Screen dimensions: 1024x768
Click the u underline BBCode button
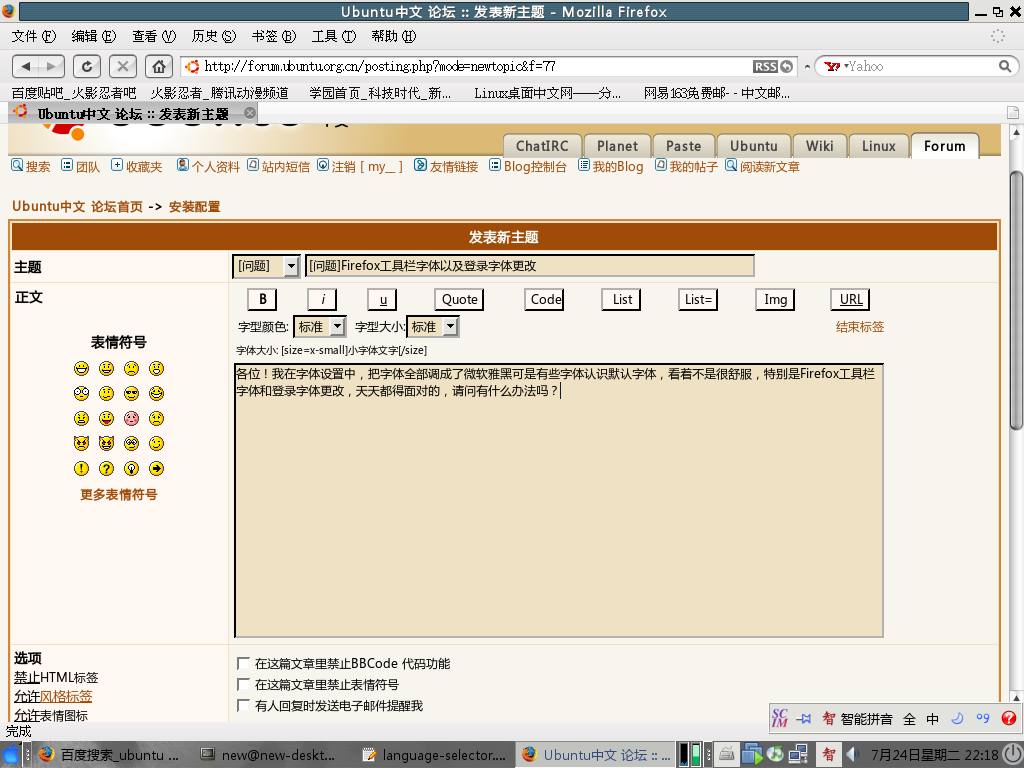click(383, 299)
